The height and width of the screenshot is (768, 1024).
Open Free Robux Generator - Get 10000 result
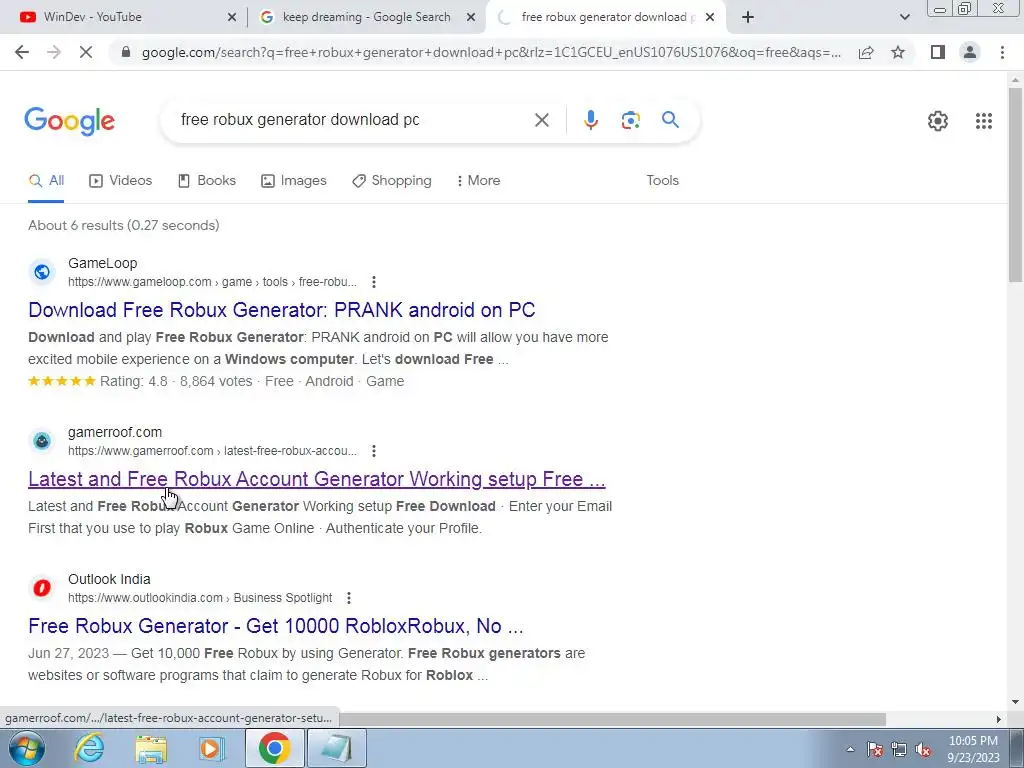click(276, 626)
